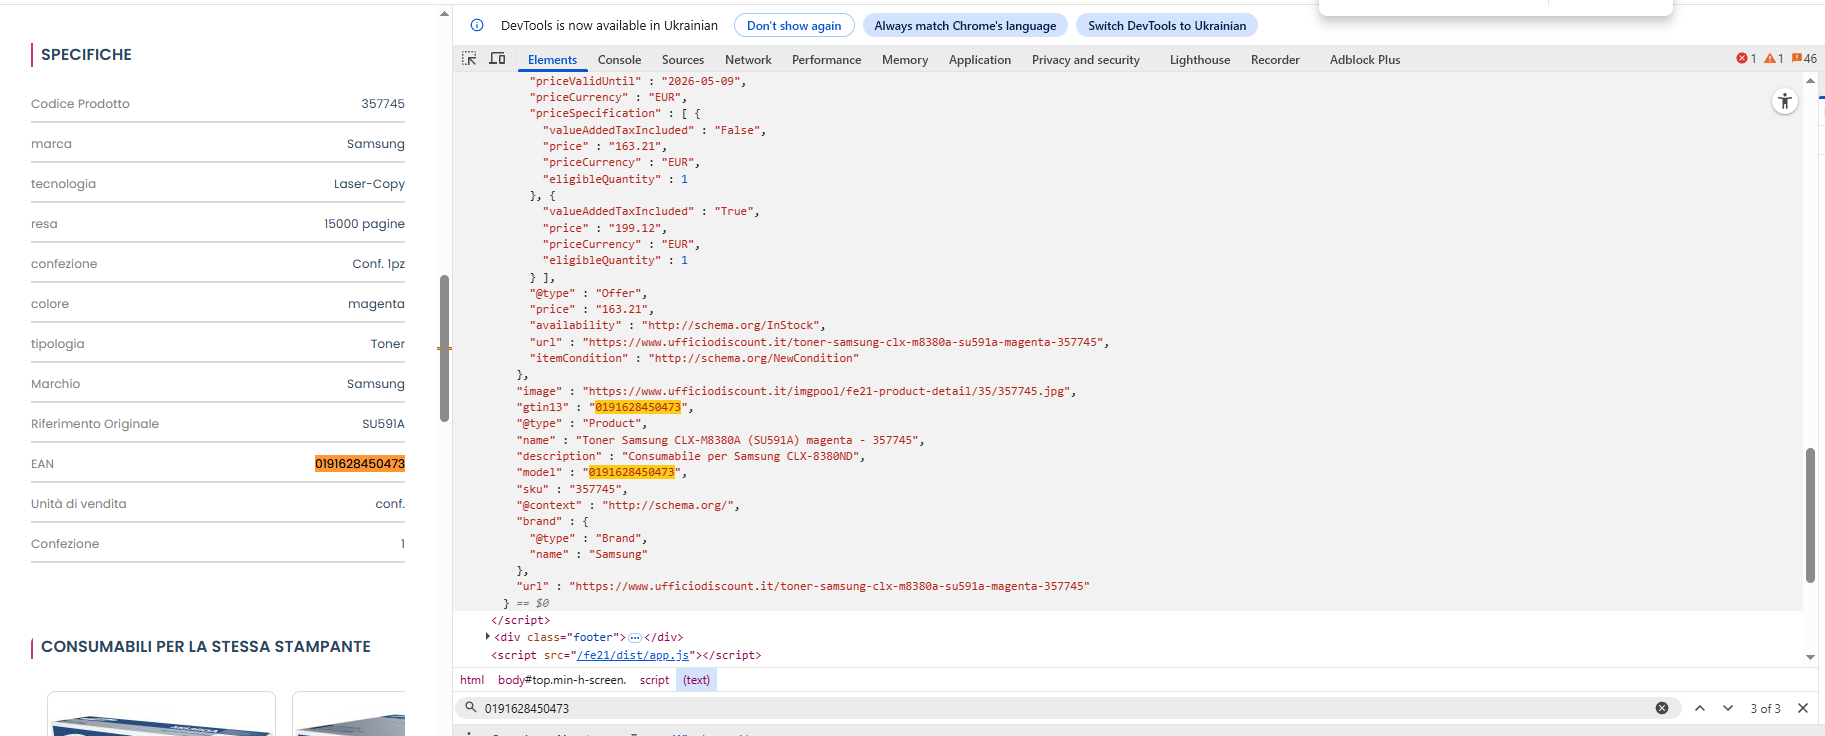Expand the div class footer node
Screen dimensions: 1825x736
tap(488, 637)
